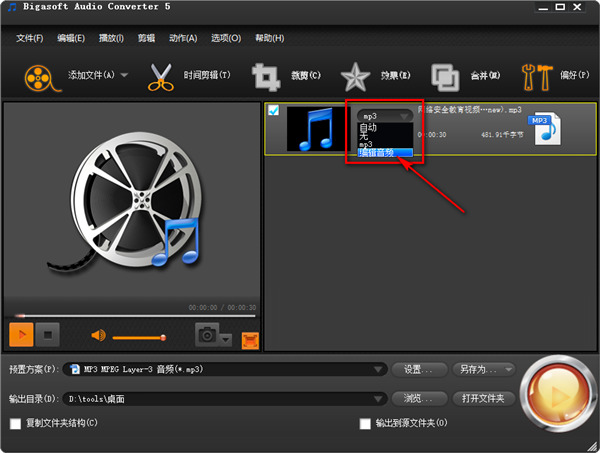
Task: Select the Crop tool icon
Action: click(266, 76)
